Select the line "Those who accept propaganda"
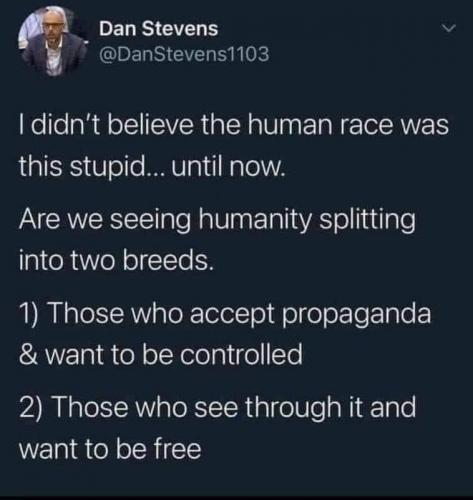 coord(240,314)
